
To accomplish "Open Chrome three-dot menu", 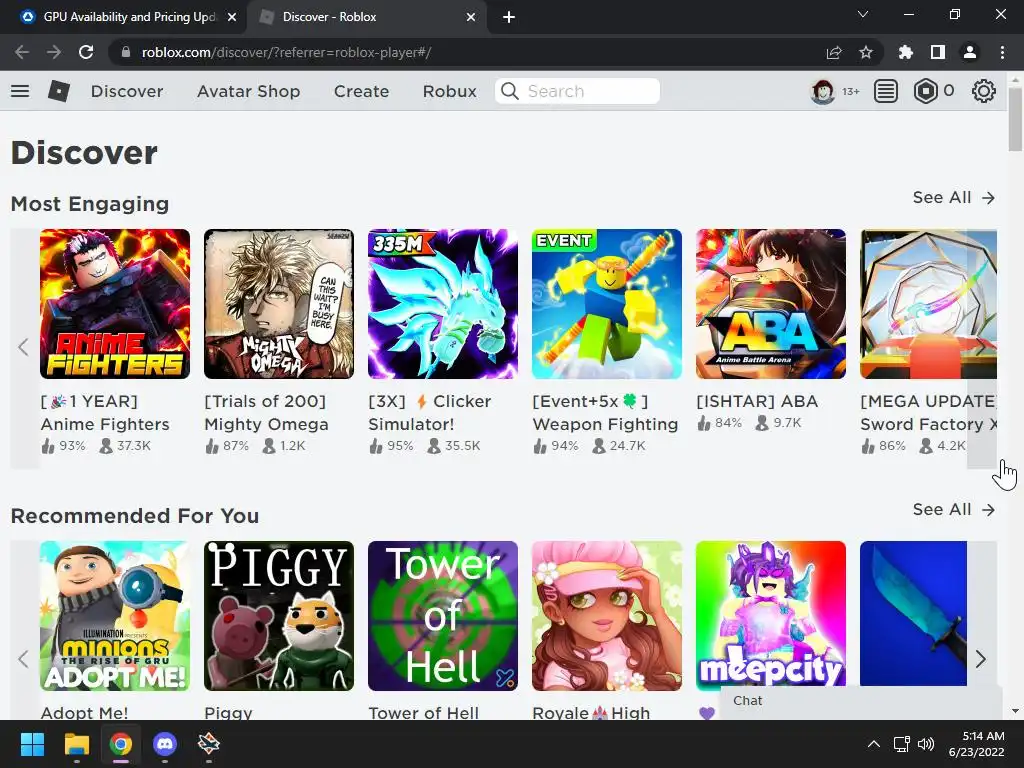I will point(1002,52).
